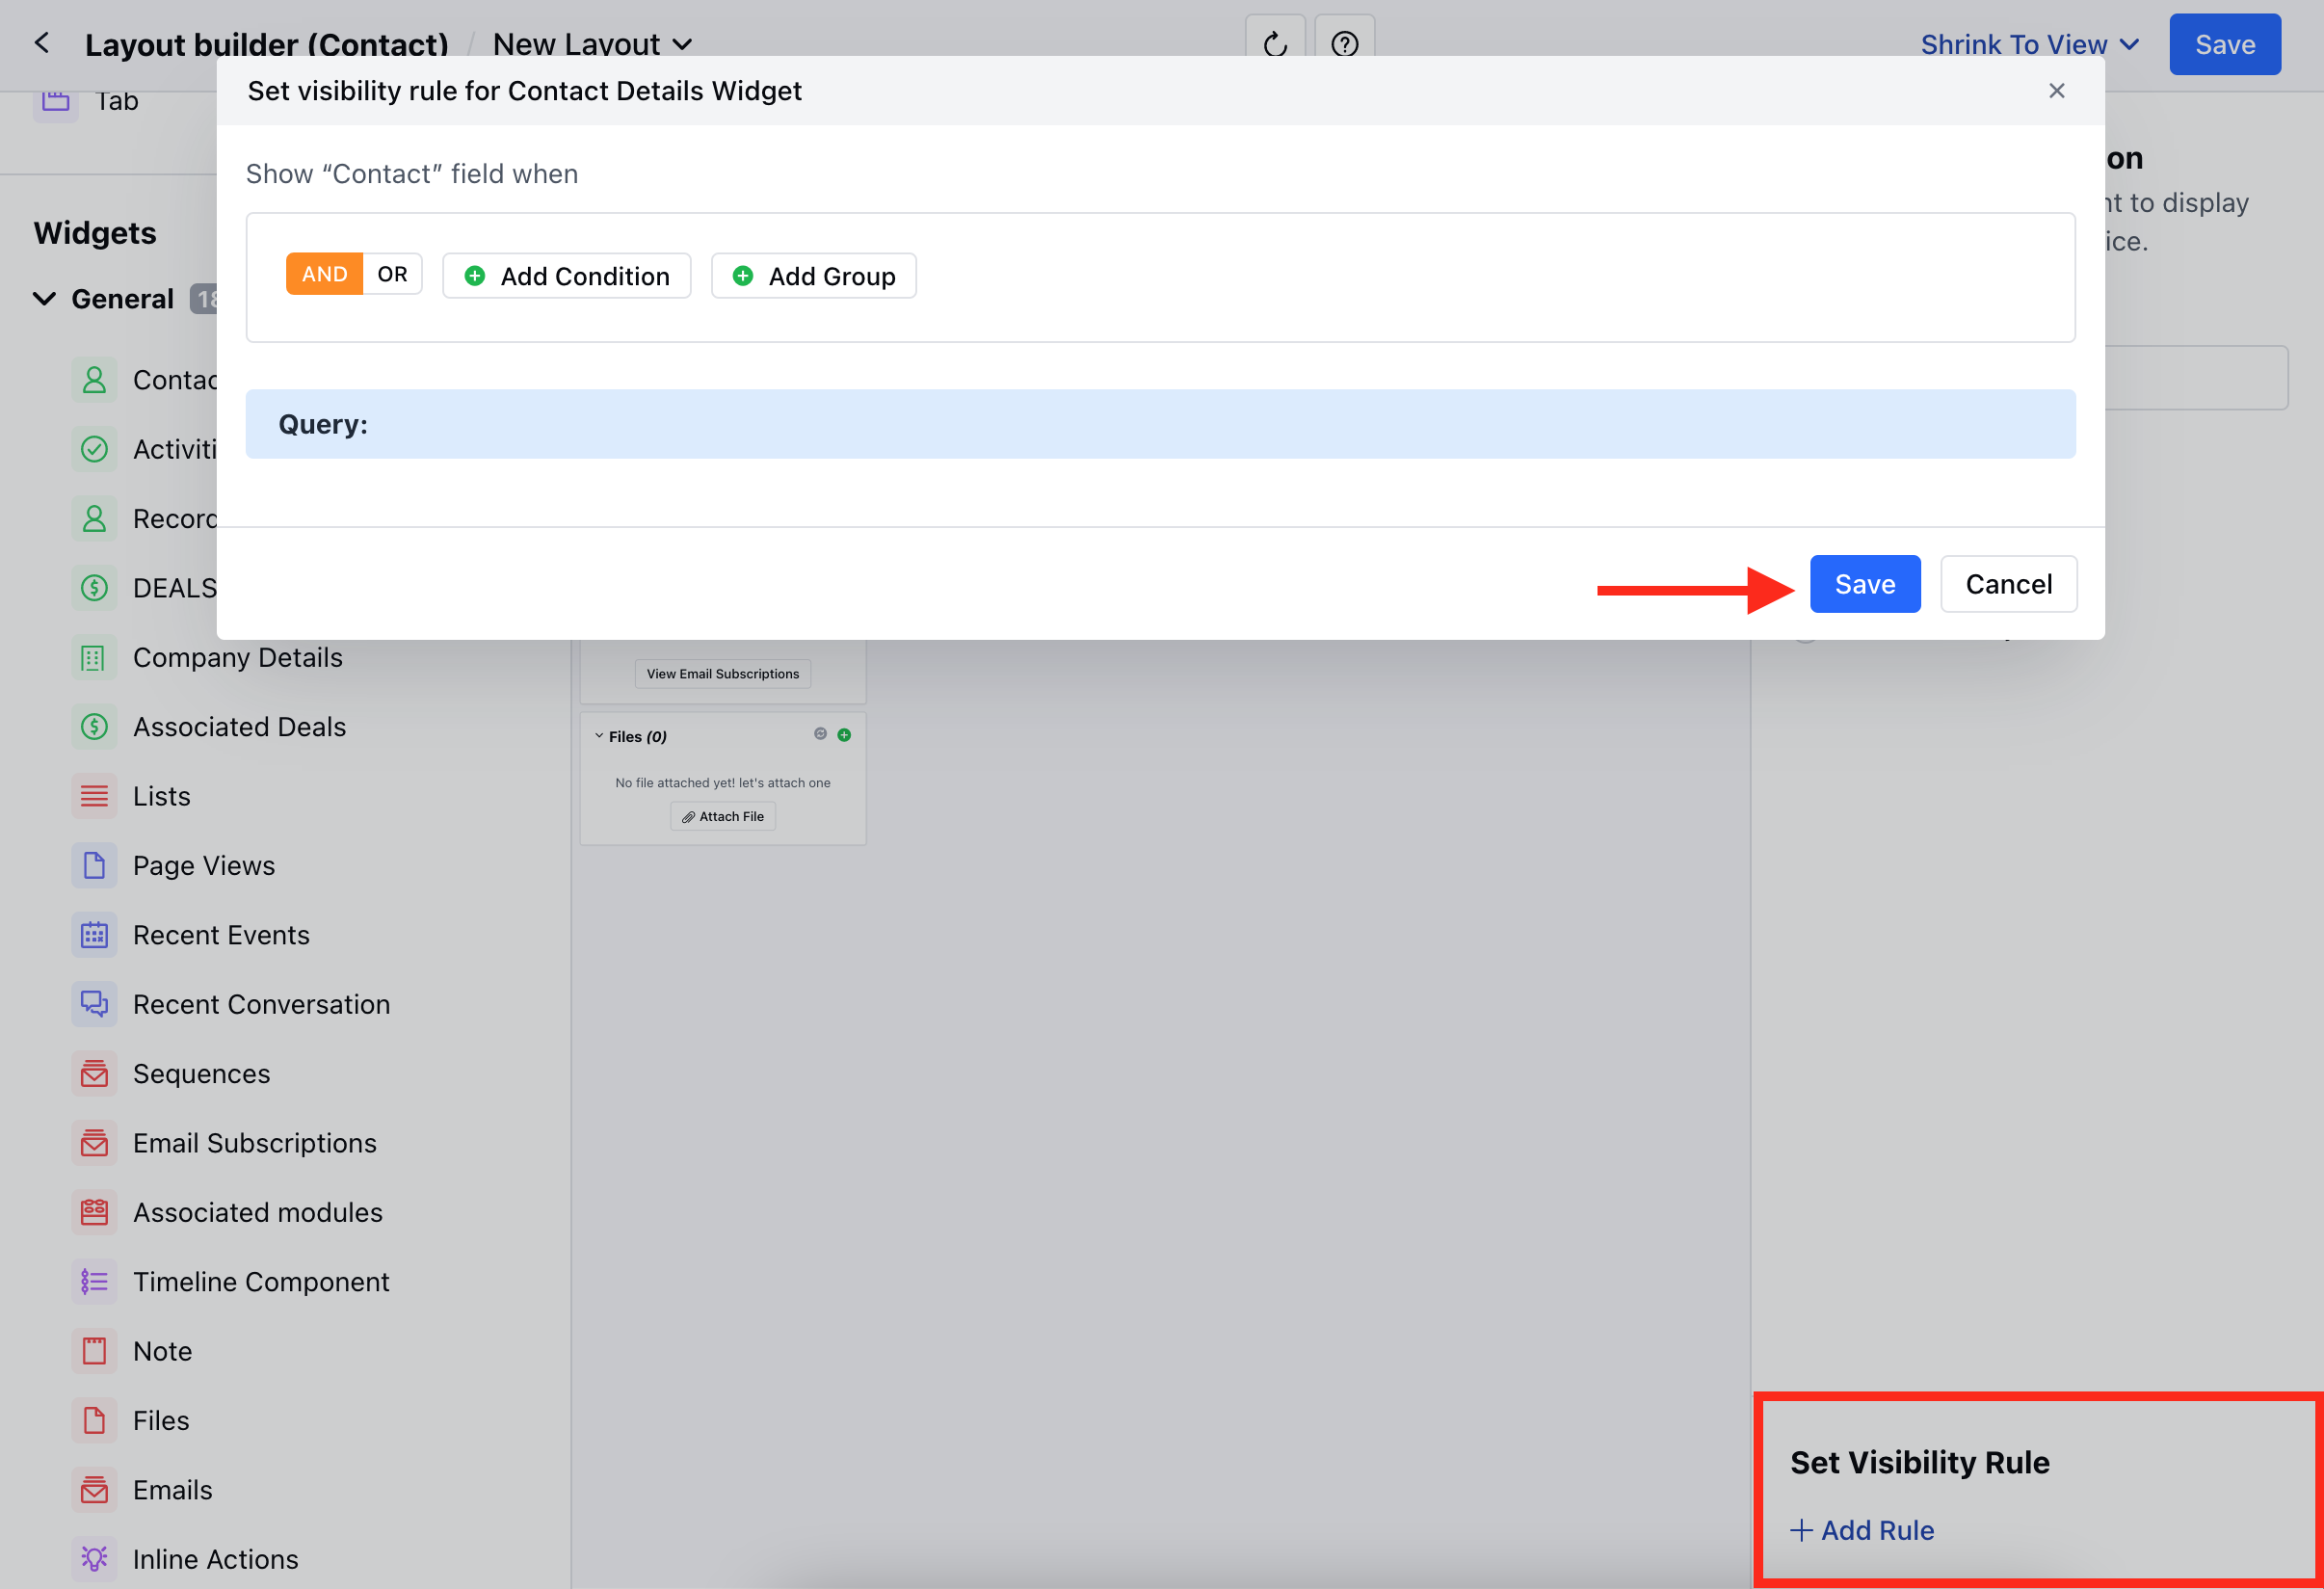Collapse the General widgets group
The height and width of the screenshot is (1589, 2324).
[x=44, y=298]
